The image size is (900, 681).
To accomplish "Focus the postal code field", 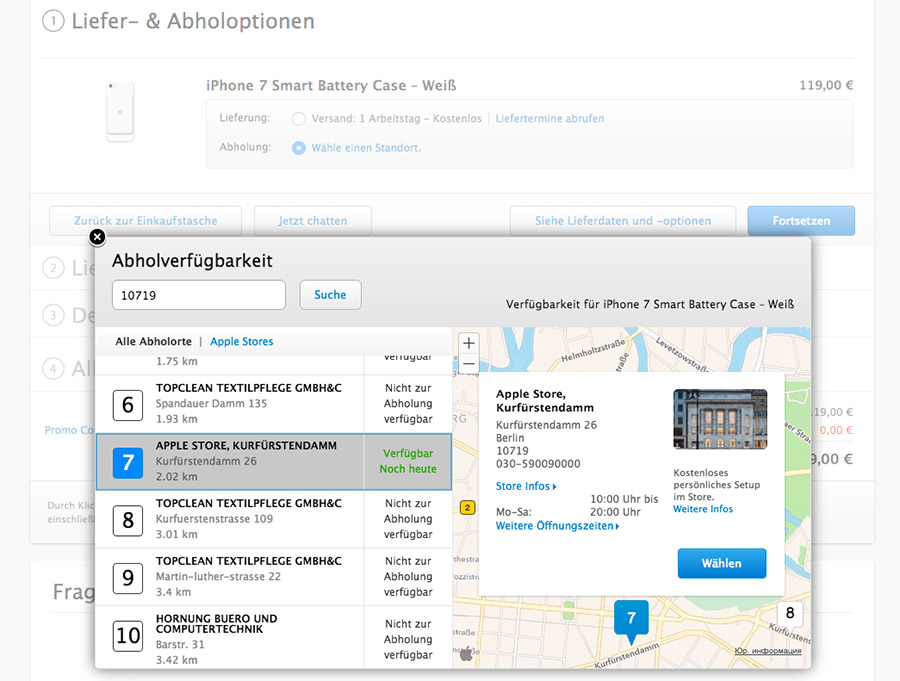I will (x=199, y=295).
